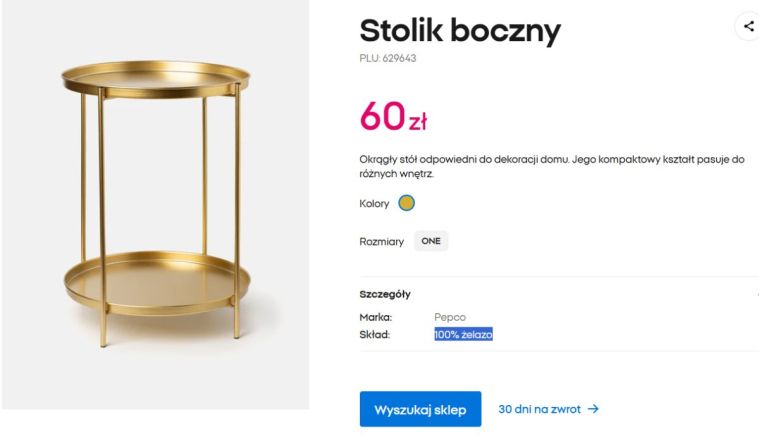Click the Marka label
The width and height of the screenshot is (759, 443).
375,317
